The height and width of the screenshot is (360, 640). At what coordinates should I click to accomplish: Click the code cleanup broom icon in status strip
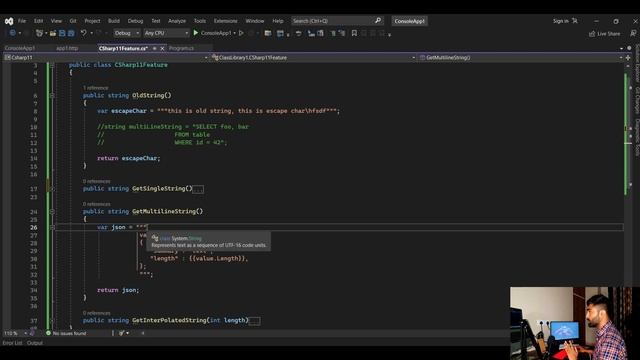click(x=122, y=333)
